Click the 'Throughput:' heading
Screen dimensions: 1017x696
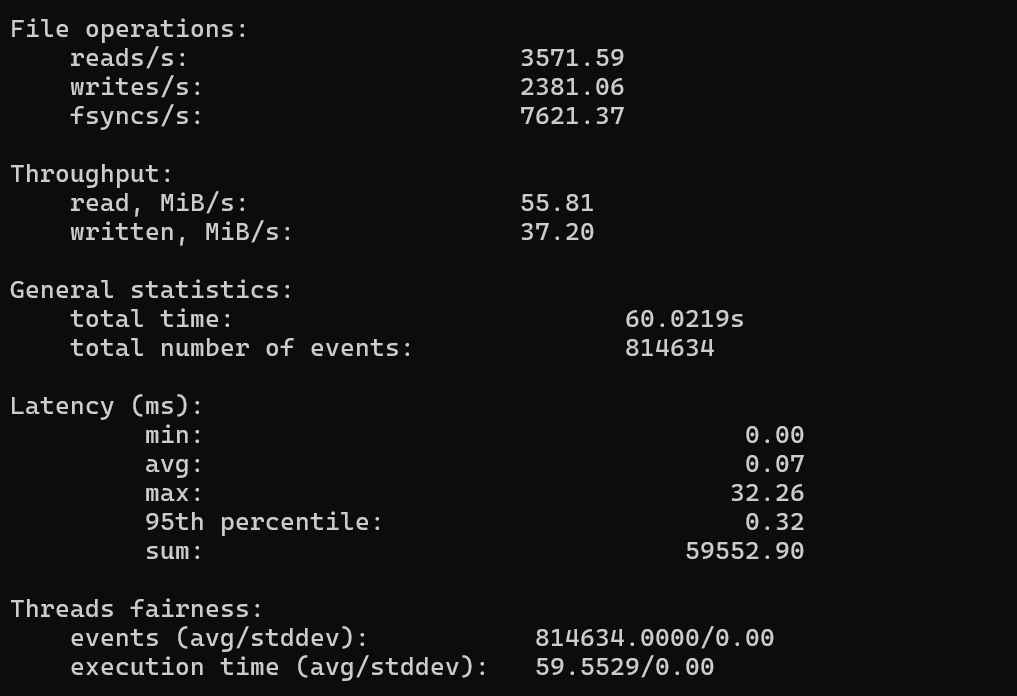[x=91, y=174]
